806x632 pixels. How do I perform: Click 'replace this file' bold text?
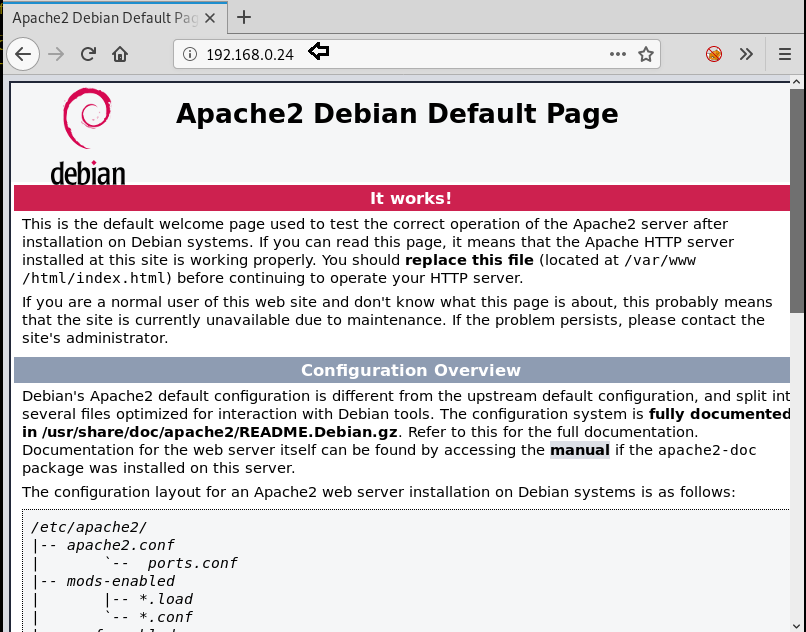click(469, 260)
